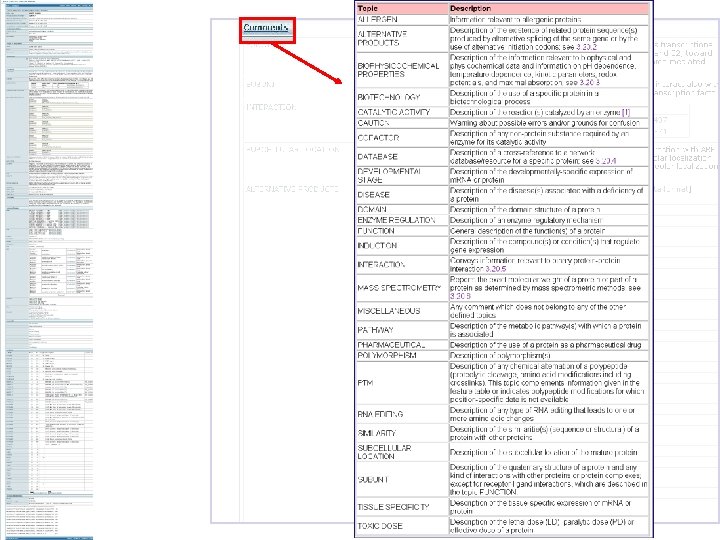
Task: Open the underlined Comments link
Action: 266,28
